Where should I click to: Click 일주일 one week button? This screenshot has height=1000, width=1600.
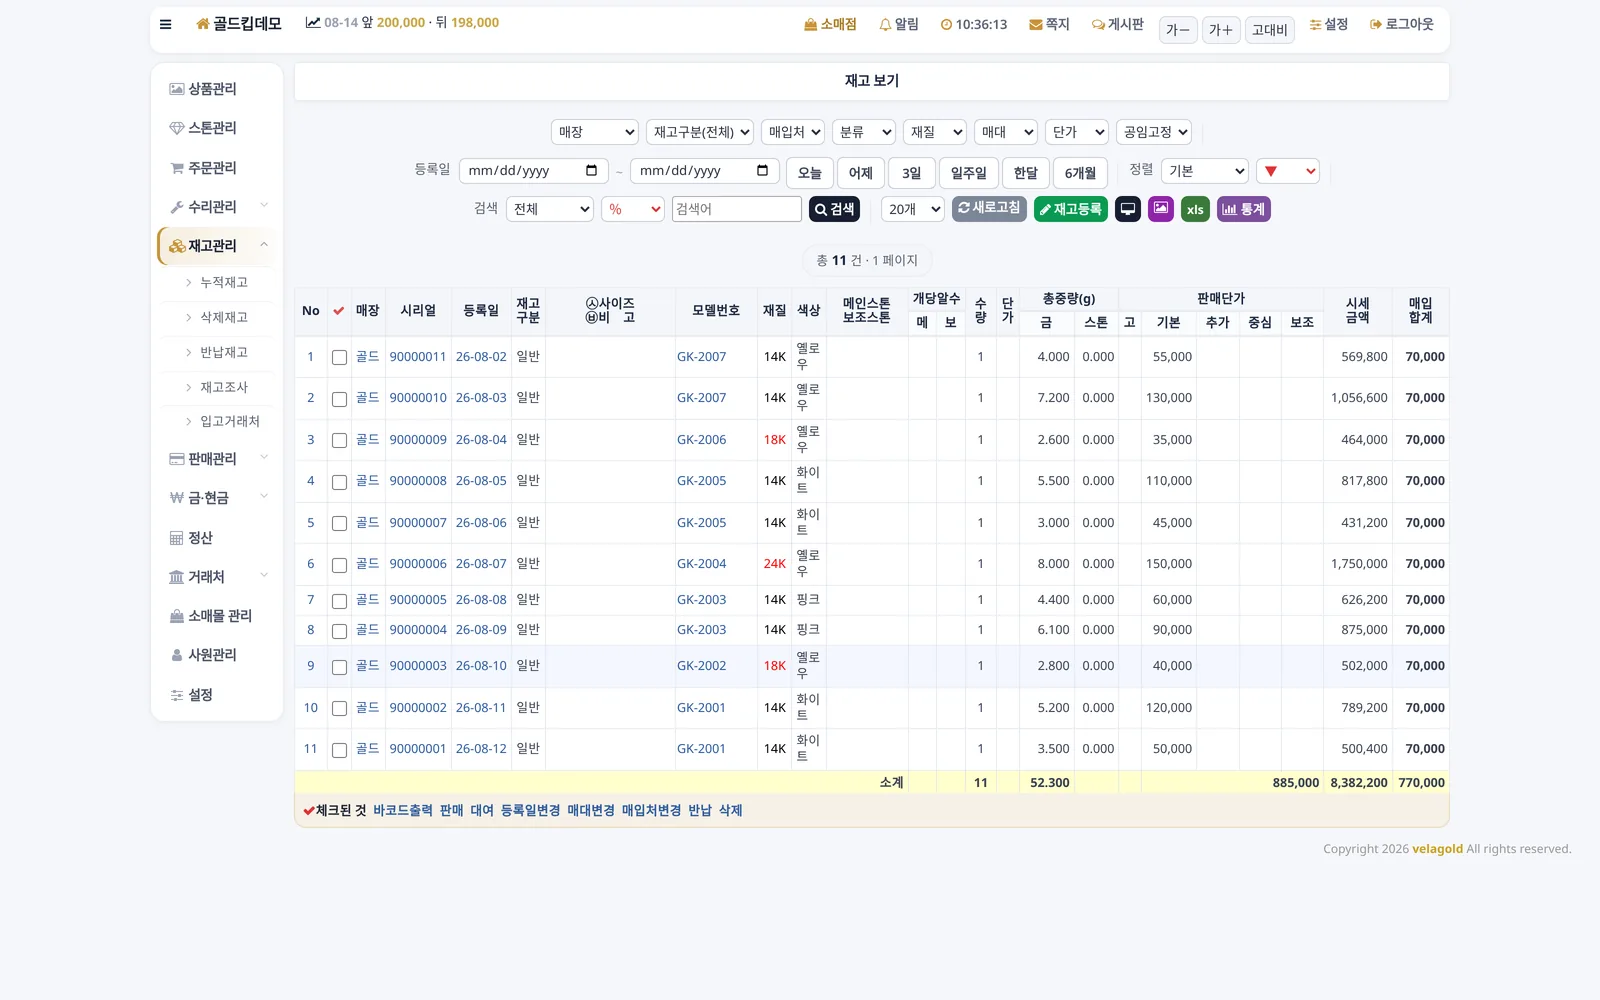(x=969, y=173)
